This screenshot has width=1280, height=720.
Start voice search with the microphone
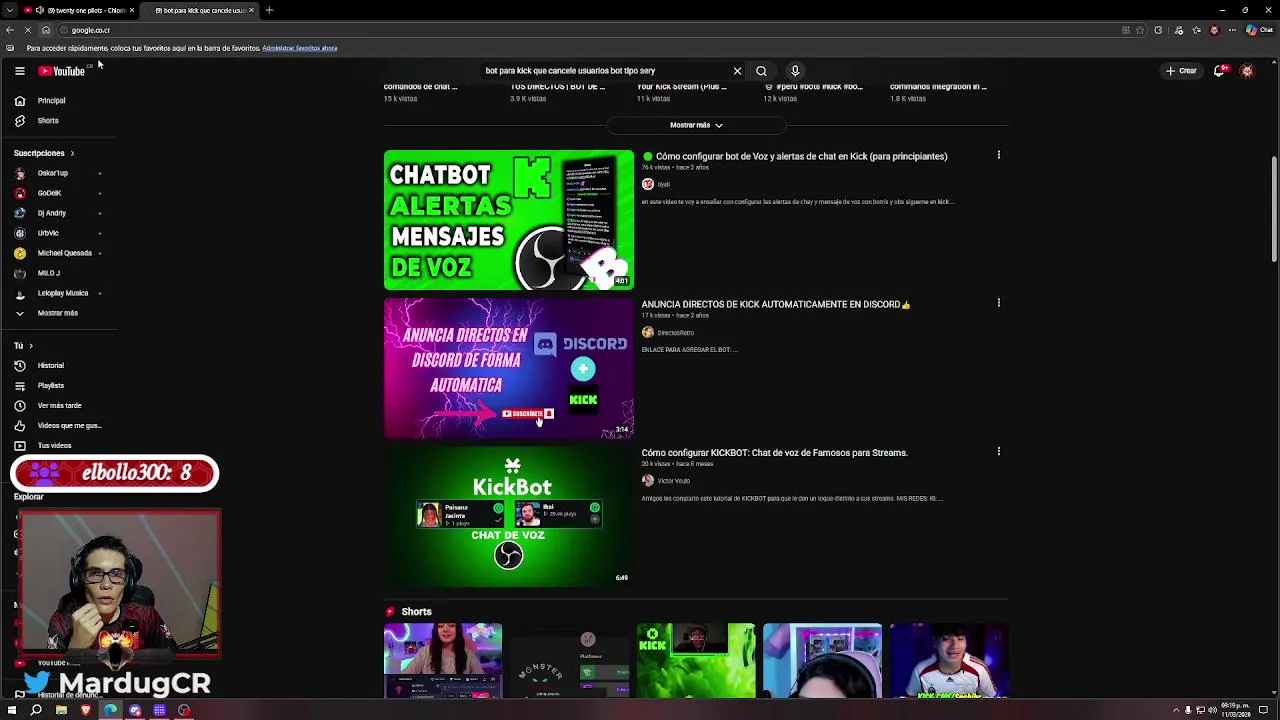click(x=795, y=71)
